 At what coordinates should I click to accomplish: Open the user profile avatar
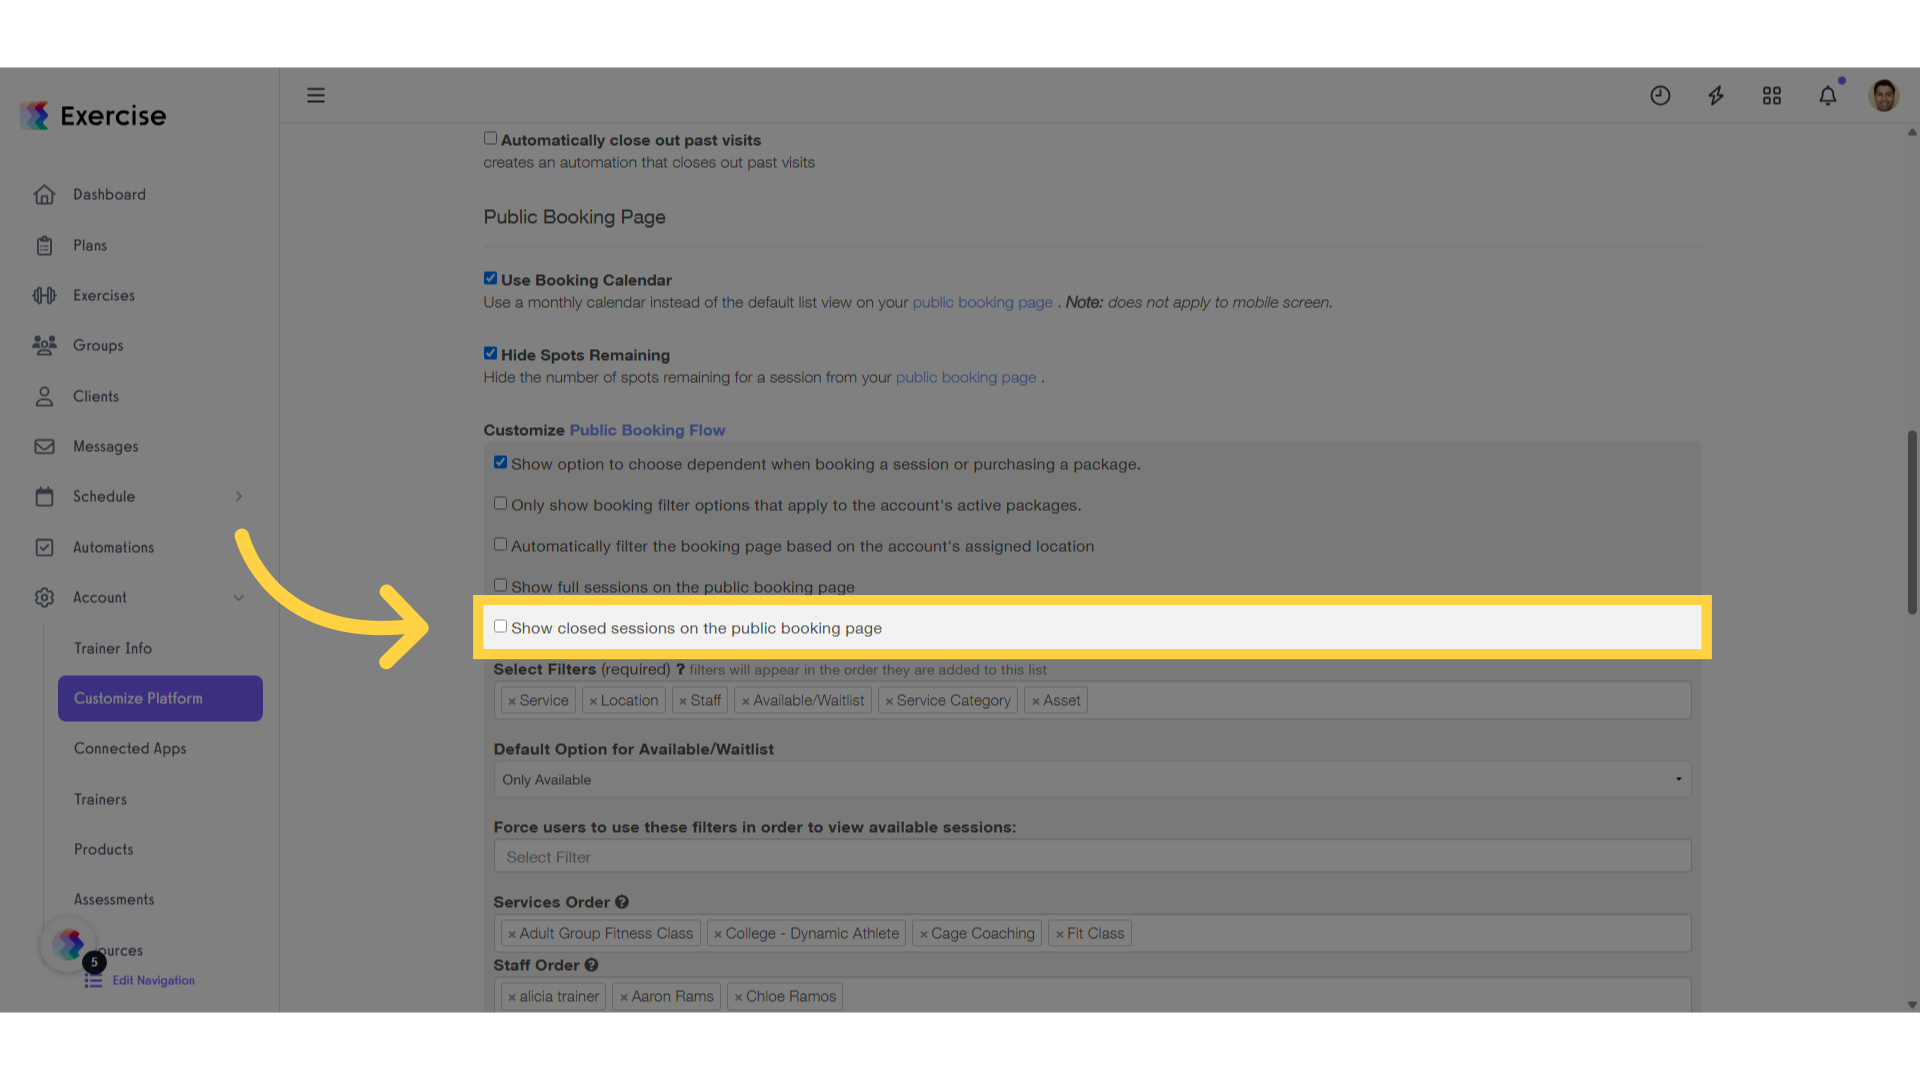click(1884, 96)
